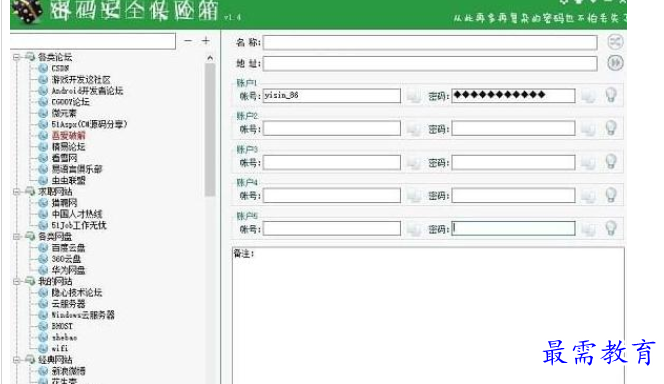
Task: Select the 51Aspx(C#源码分享) tree entry
Action: [89, 124]
